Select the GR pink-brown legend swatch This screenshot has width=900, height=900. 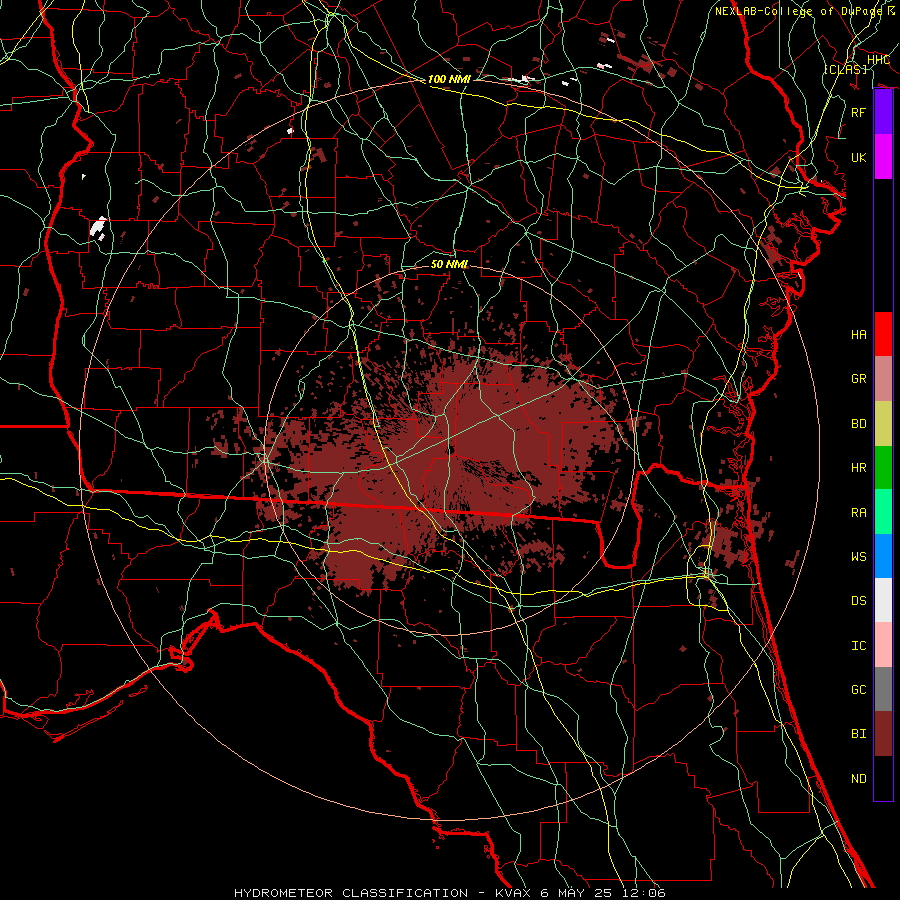click(883, 378)
